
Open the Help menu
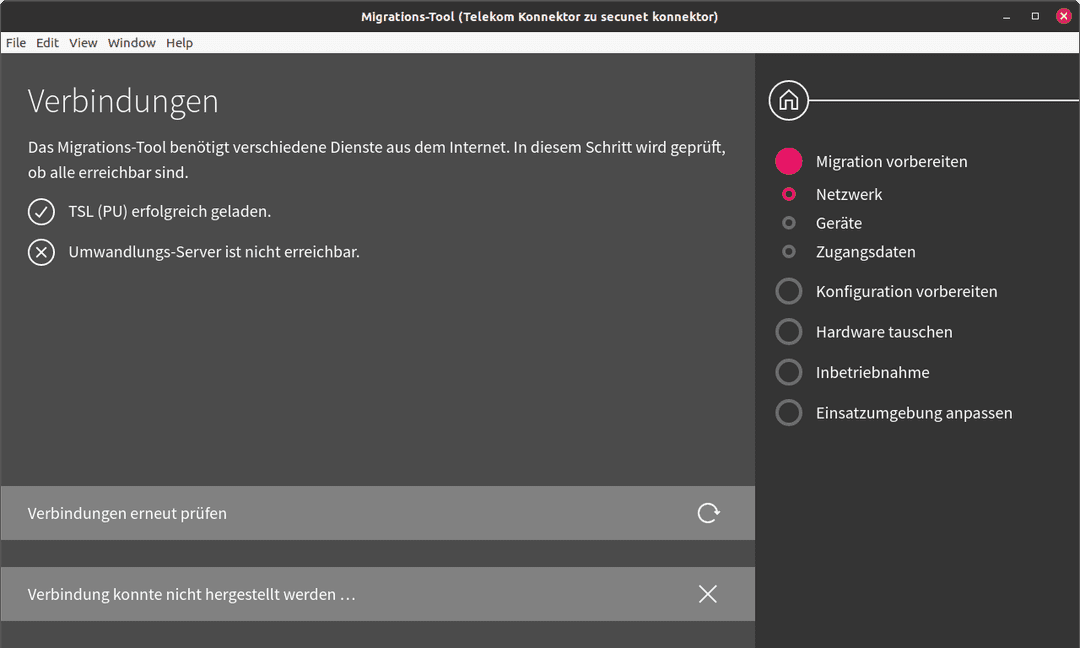(179, 43)
